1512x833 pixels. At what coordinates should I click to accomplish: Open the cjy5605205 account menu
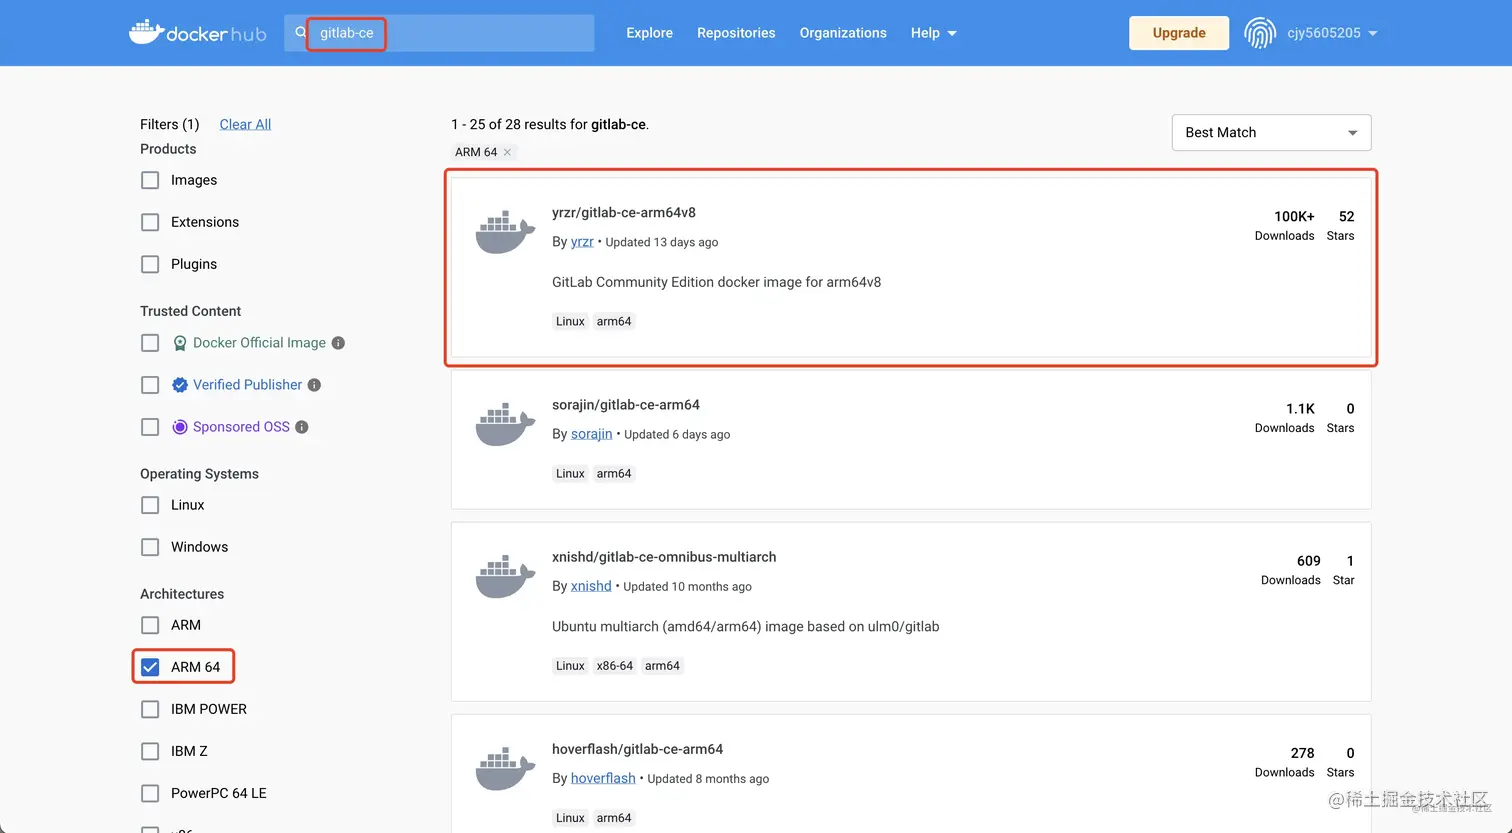(1332, 33)
